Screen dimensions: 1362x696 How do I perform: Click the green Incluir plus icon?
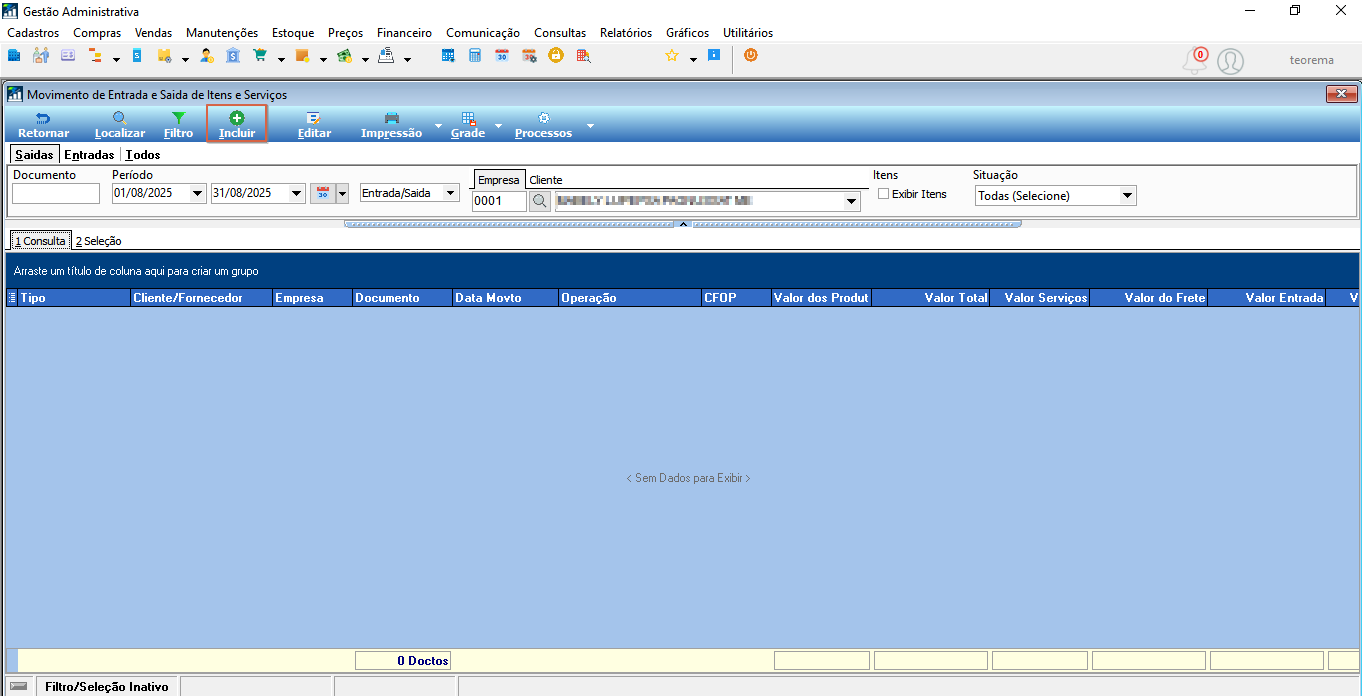coord(237,118)
